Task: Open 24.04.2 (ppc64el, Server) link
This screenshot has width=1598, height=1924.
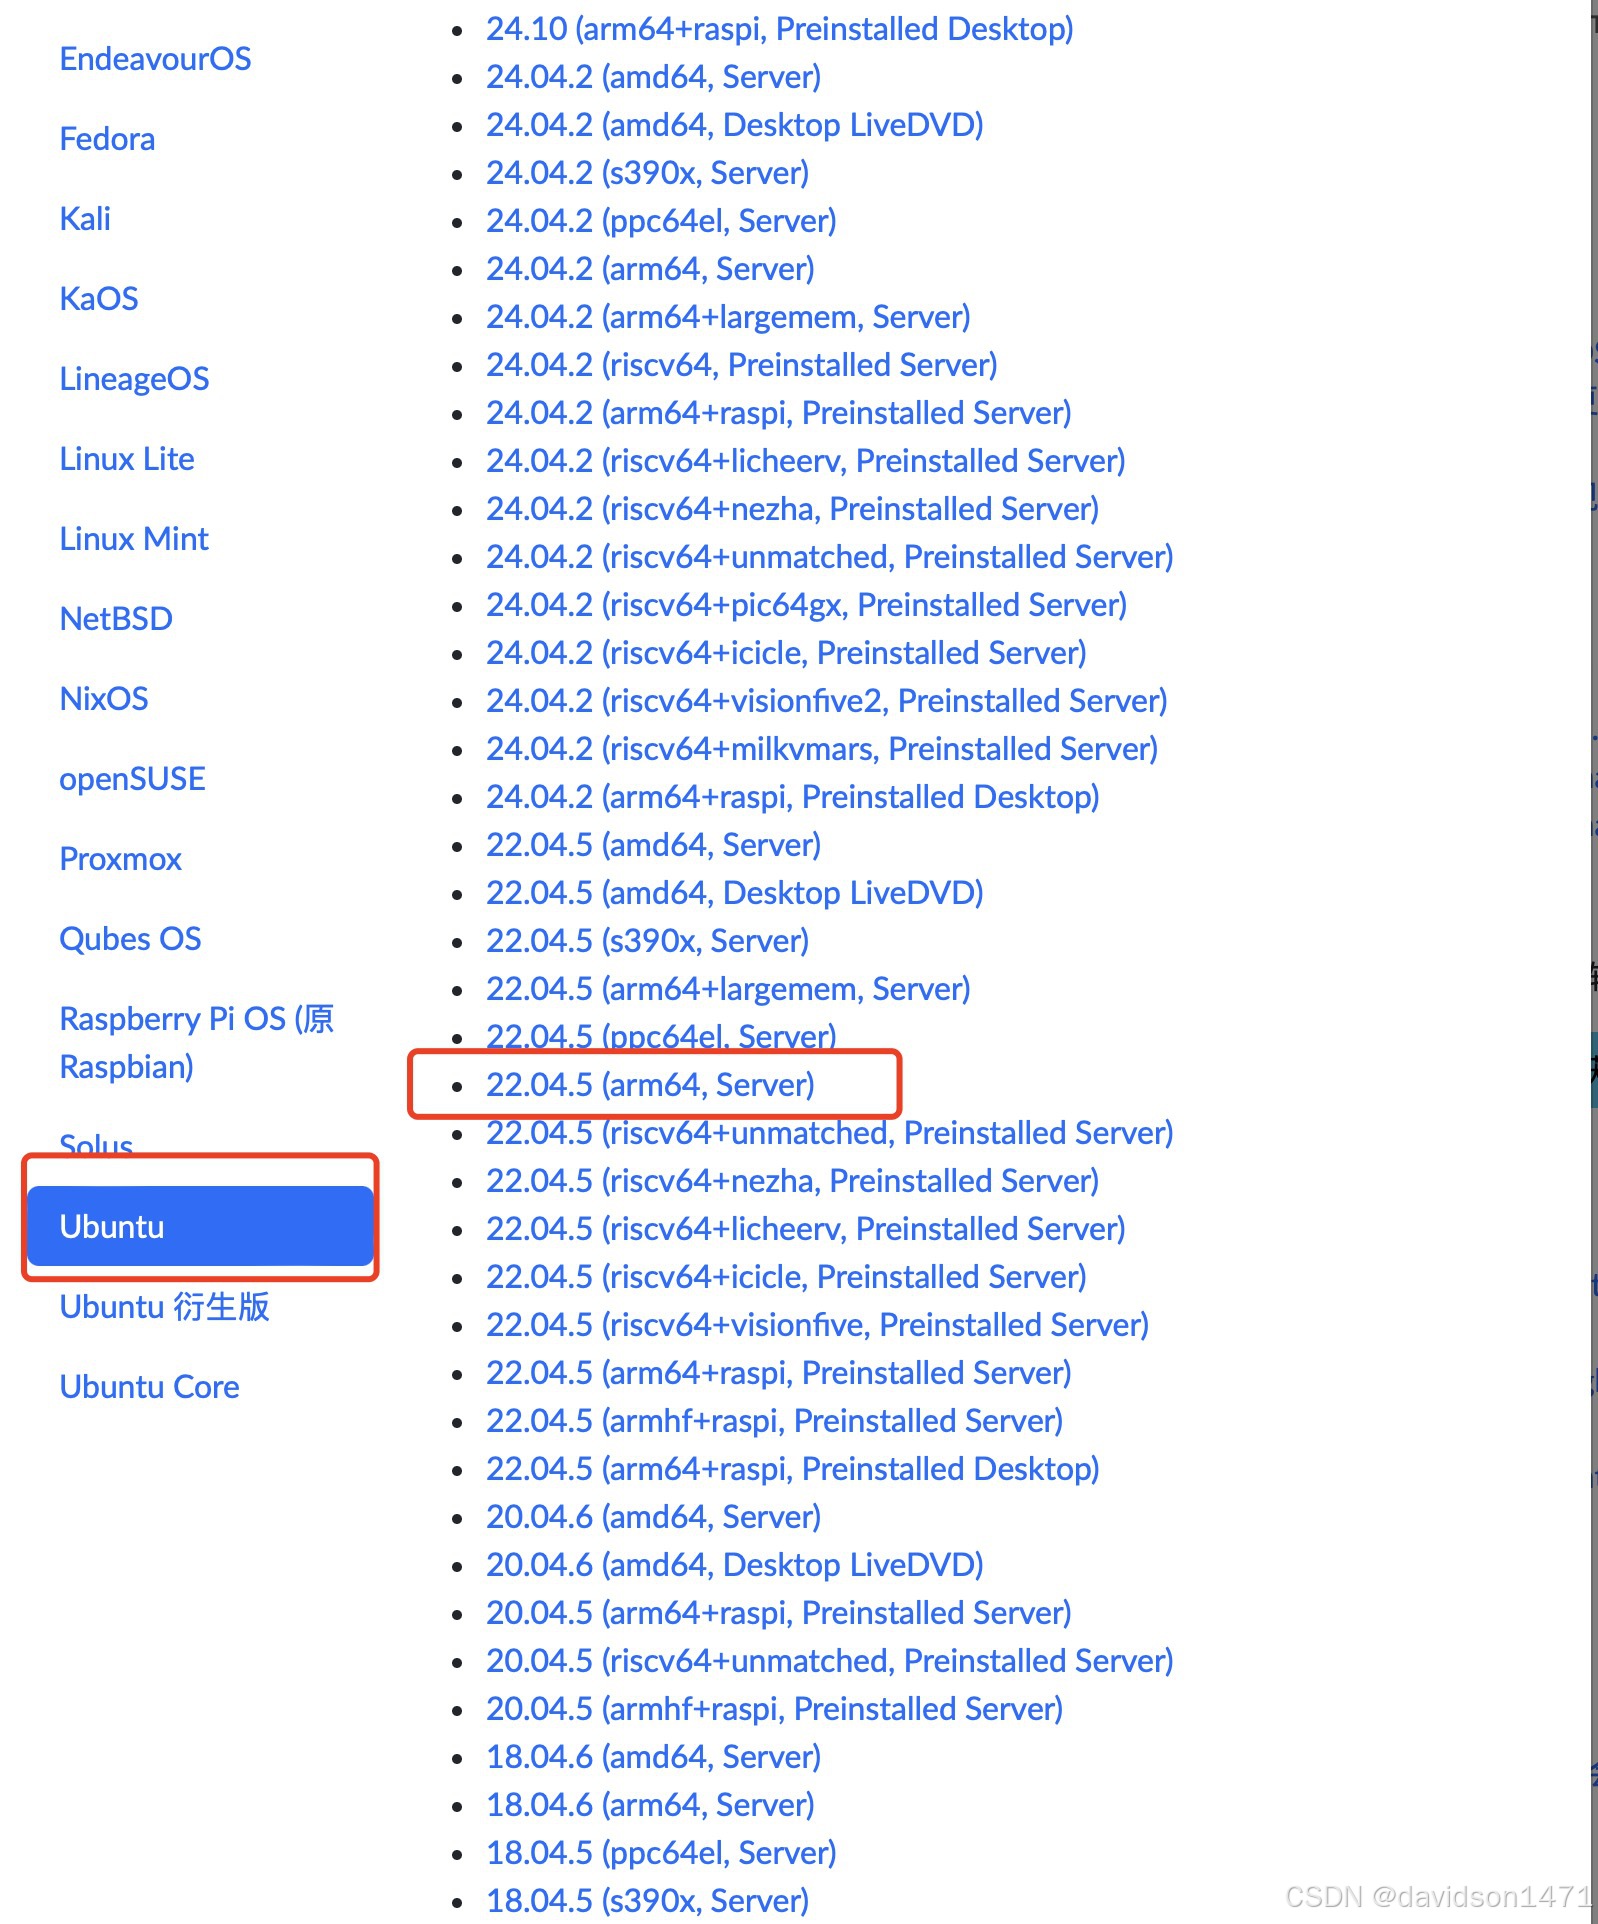Action: click(661, 221)
